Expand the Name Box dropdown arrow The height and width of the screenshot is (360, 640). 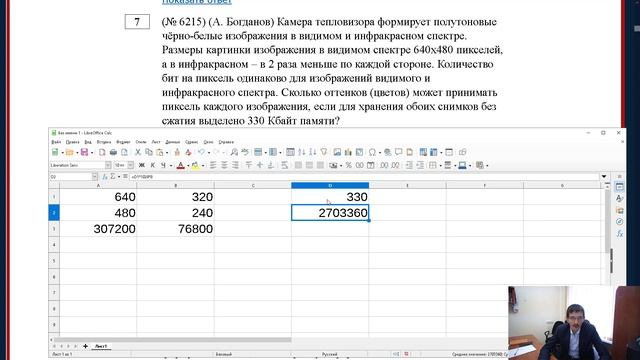click(x=95, y=177)
